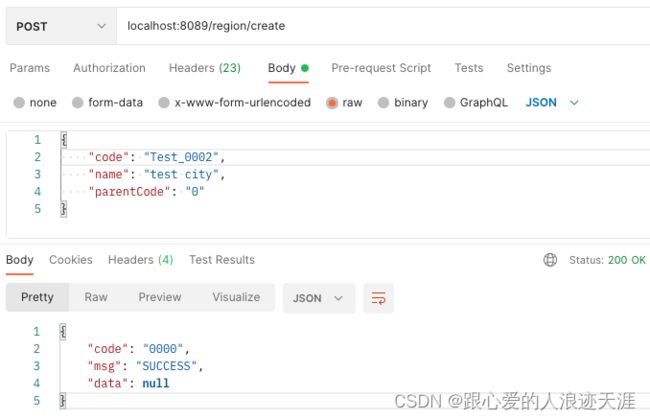Switch response view to Pretty

tap(37, 297)
